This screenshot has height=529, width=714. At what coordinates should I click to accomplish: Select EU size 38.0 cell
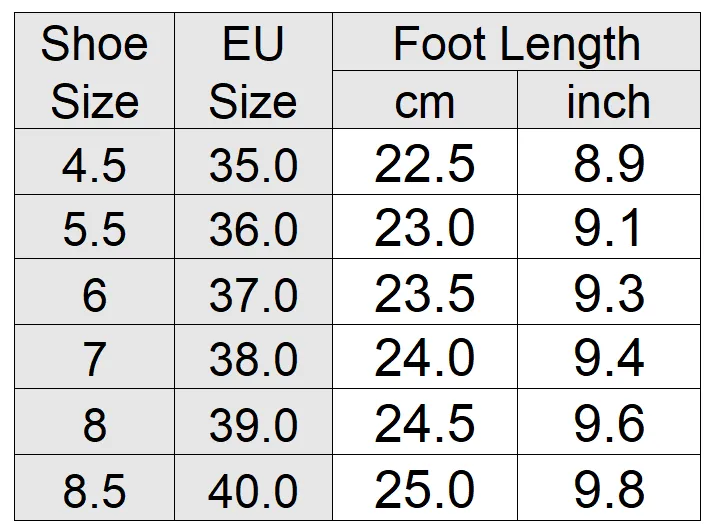tap(253, 356)
